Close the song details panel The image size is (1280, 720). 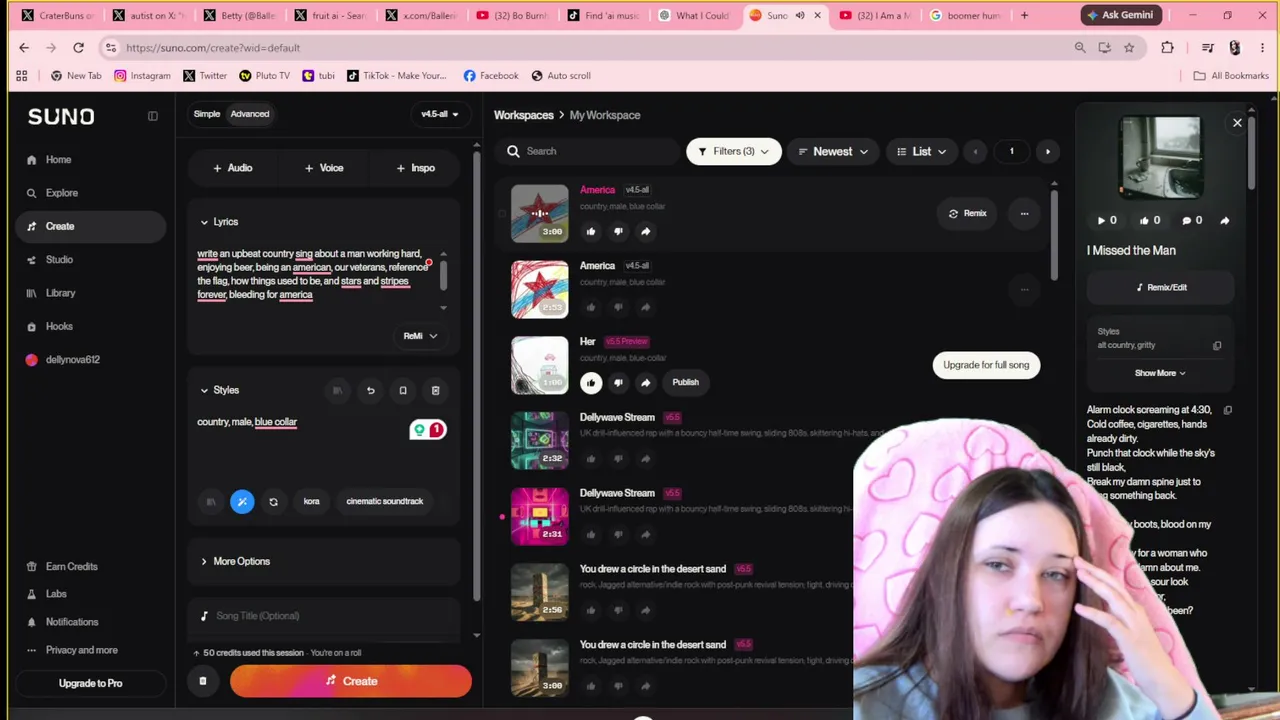pos(1237,123)
